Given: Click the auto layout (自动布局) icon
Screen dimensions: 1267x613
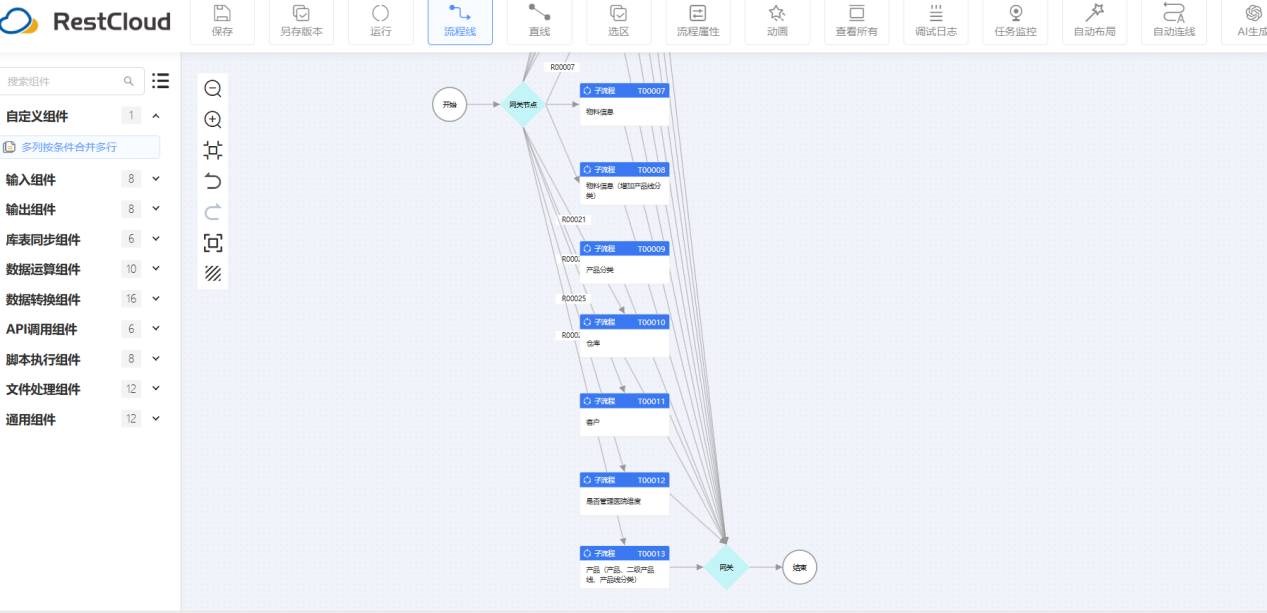Looking at the screenshot, I should click(x=1094, y=14).
